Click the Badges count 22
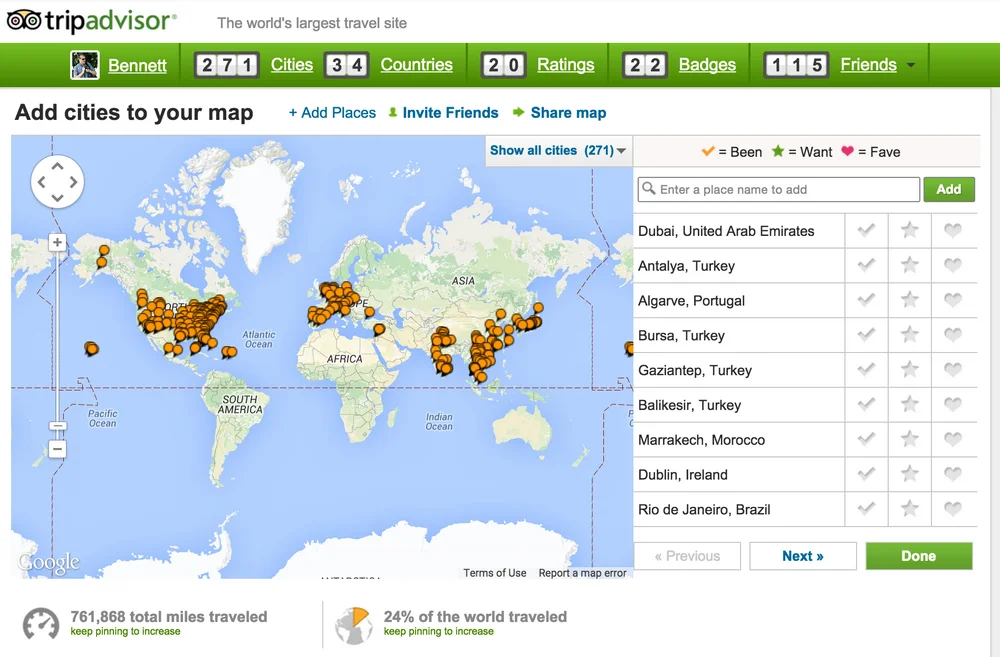 coord(645,65)
